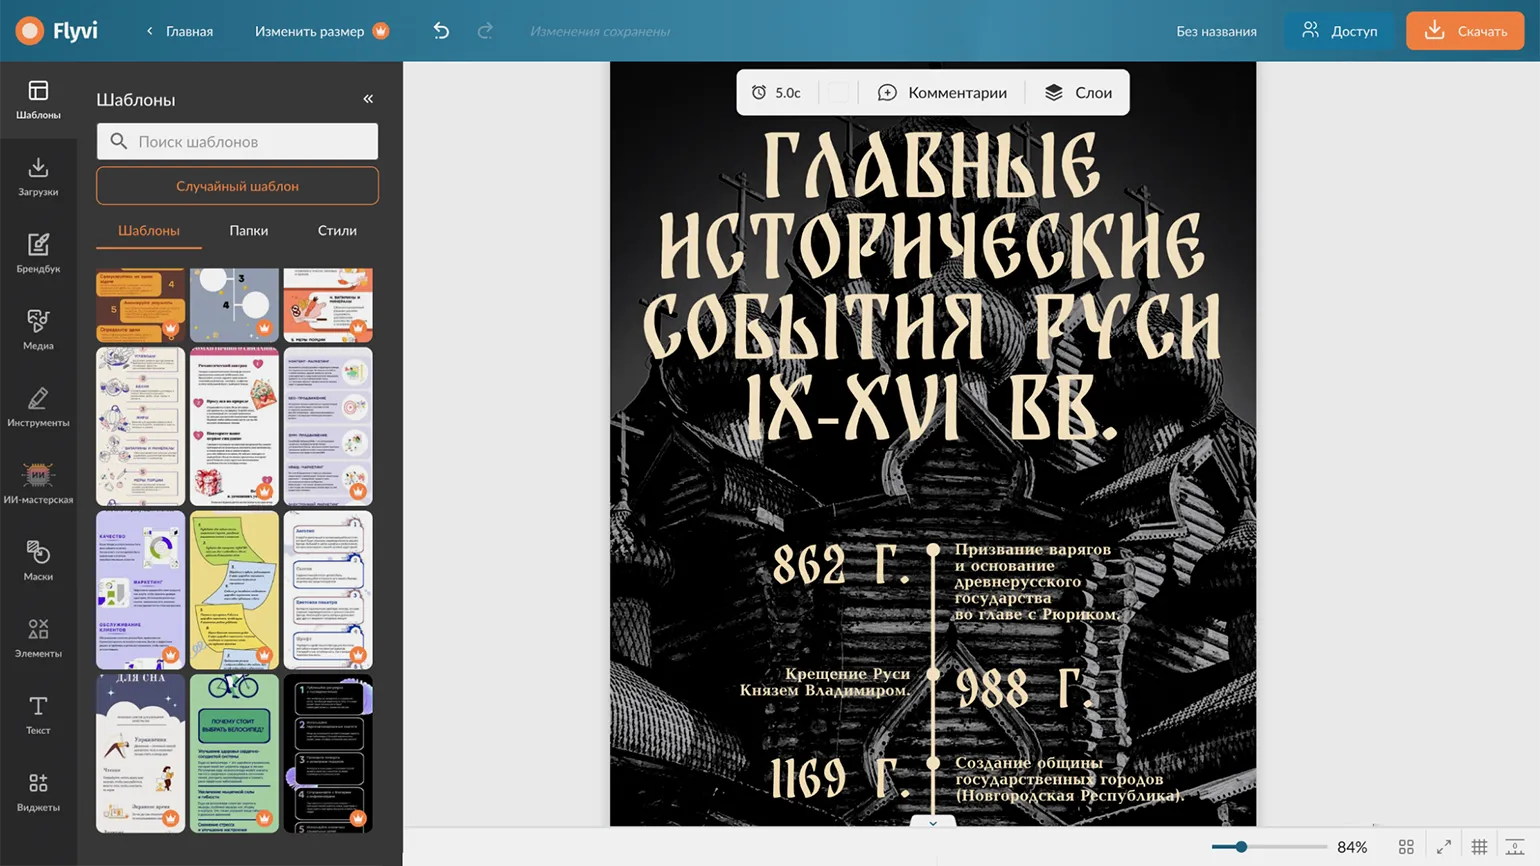Toggle the grid display icon

[1479, 847]
